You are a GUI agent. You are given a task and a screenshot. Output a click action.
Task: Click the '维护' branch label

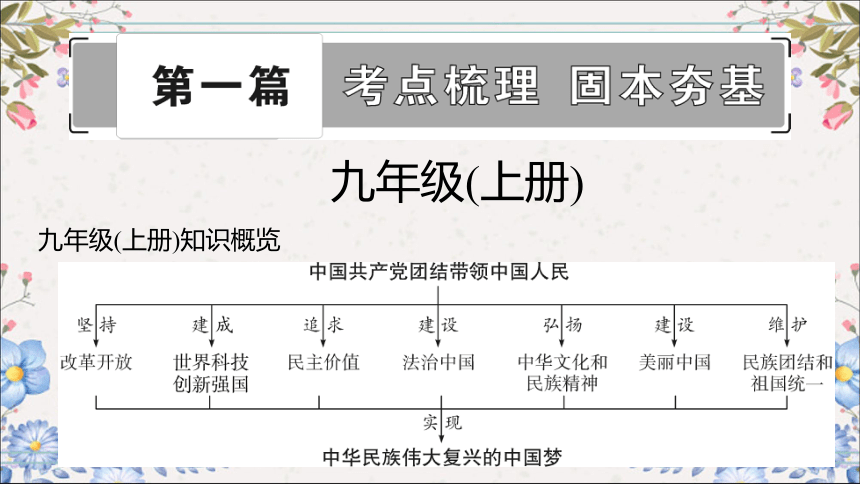787,325
